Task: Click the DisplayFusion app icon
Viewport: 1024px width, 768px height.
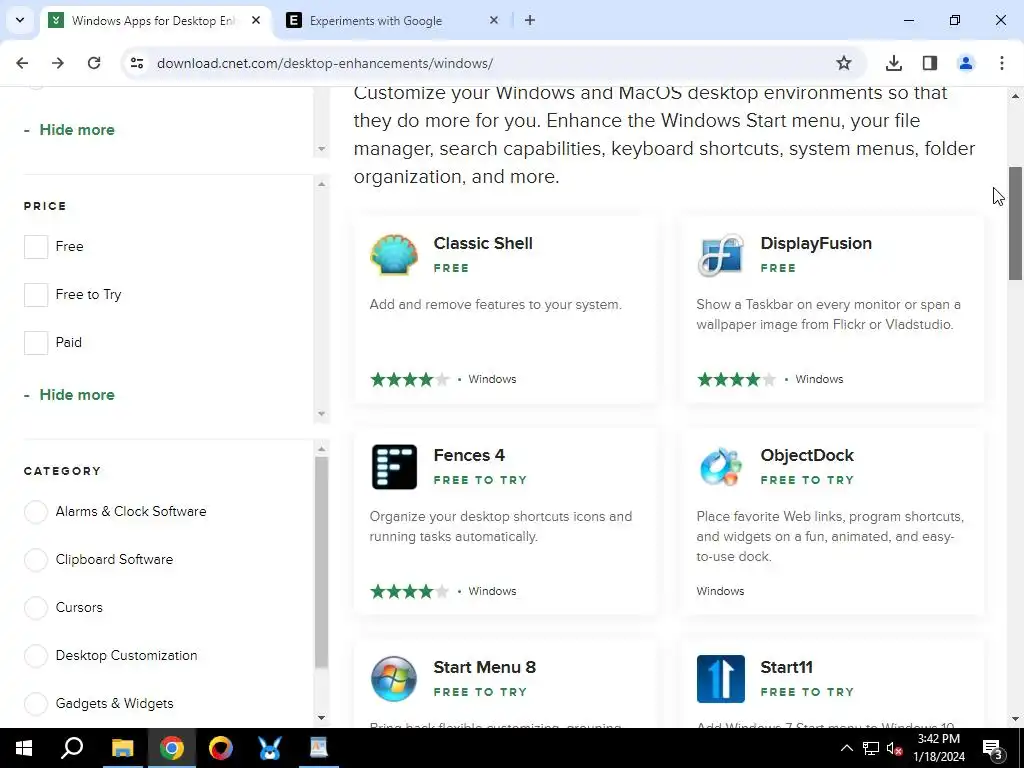Action: point(720,255)
